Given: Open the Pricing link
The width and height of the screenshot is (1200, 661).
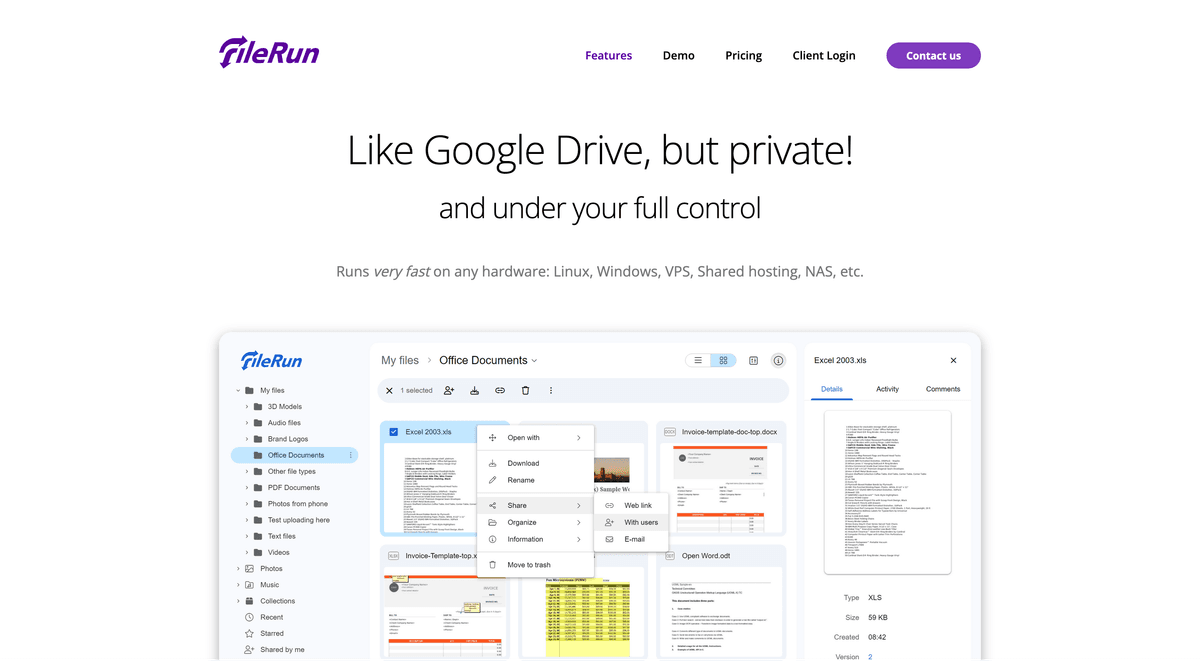Looking at the screenshot, I should (743, 56).
